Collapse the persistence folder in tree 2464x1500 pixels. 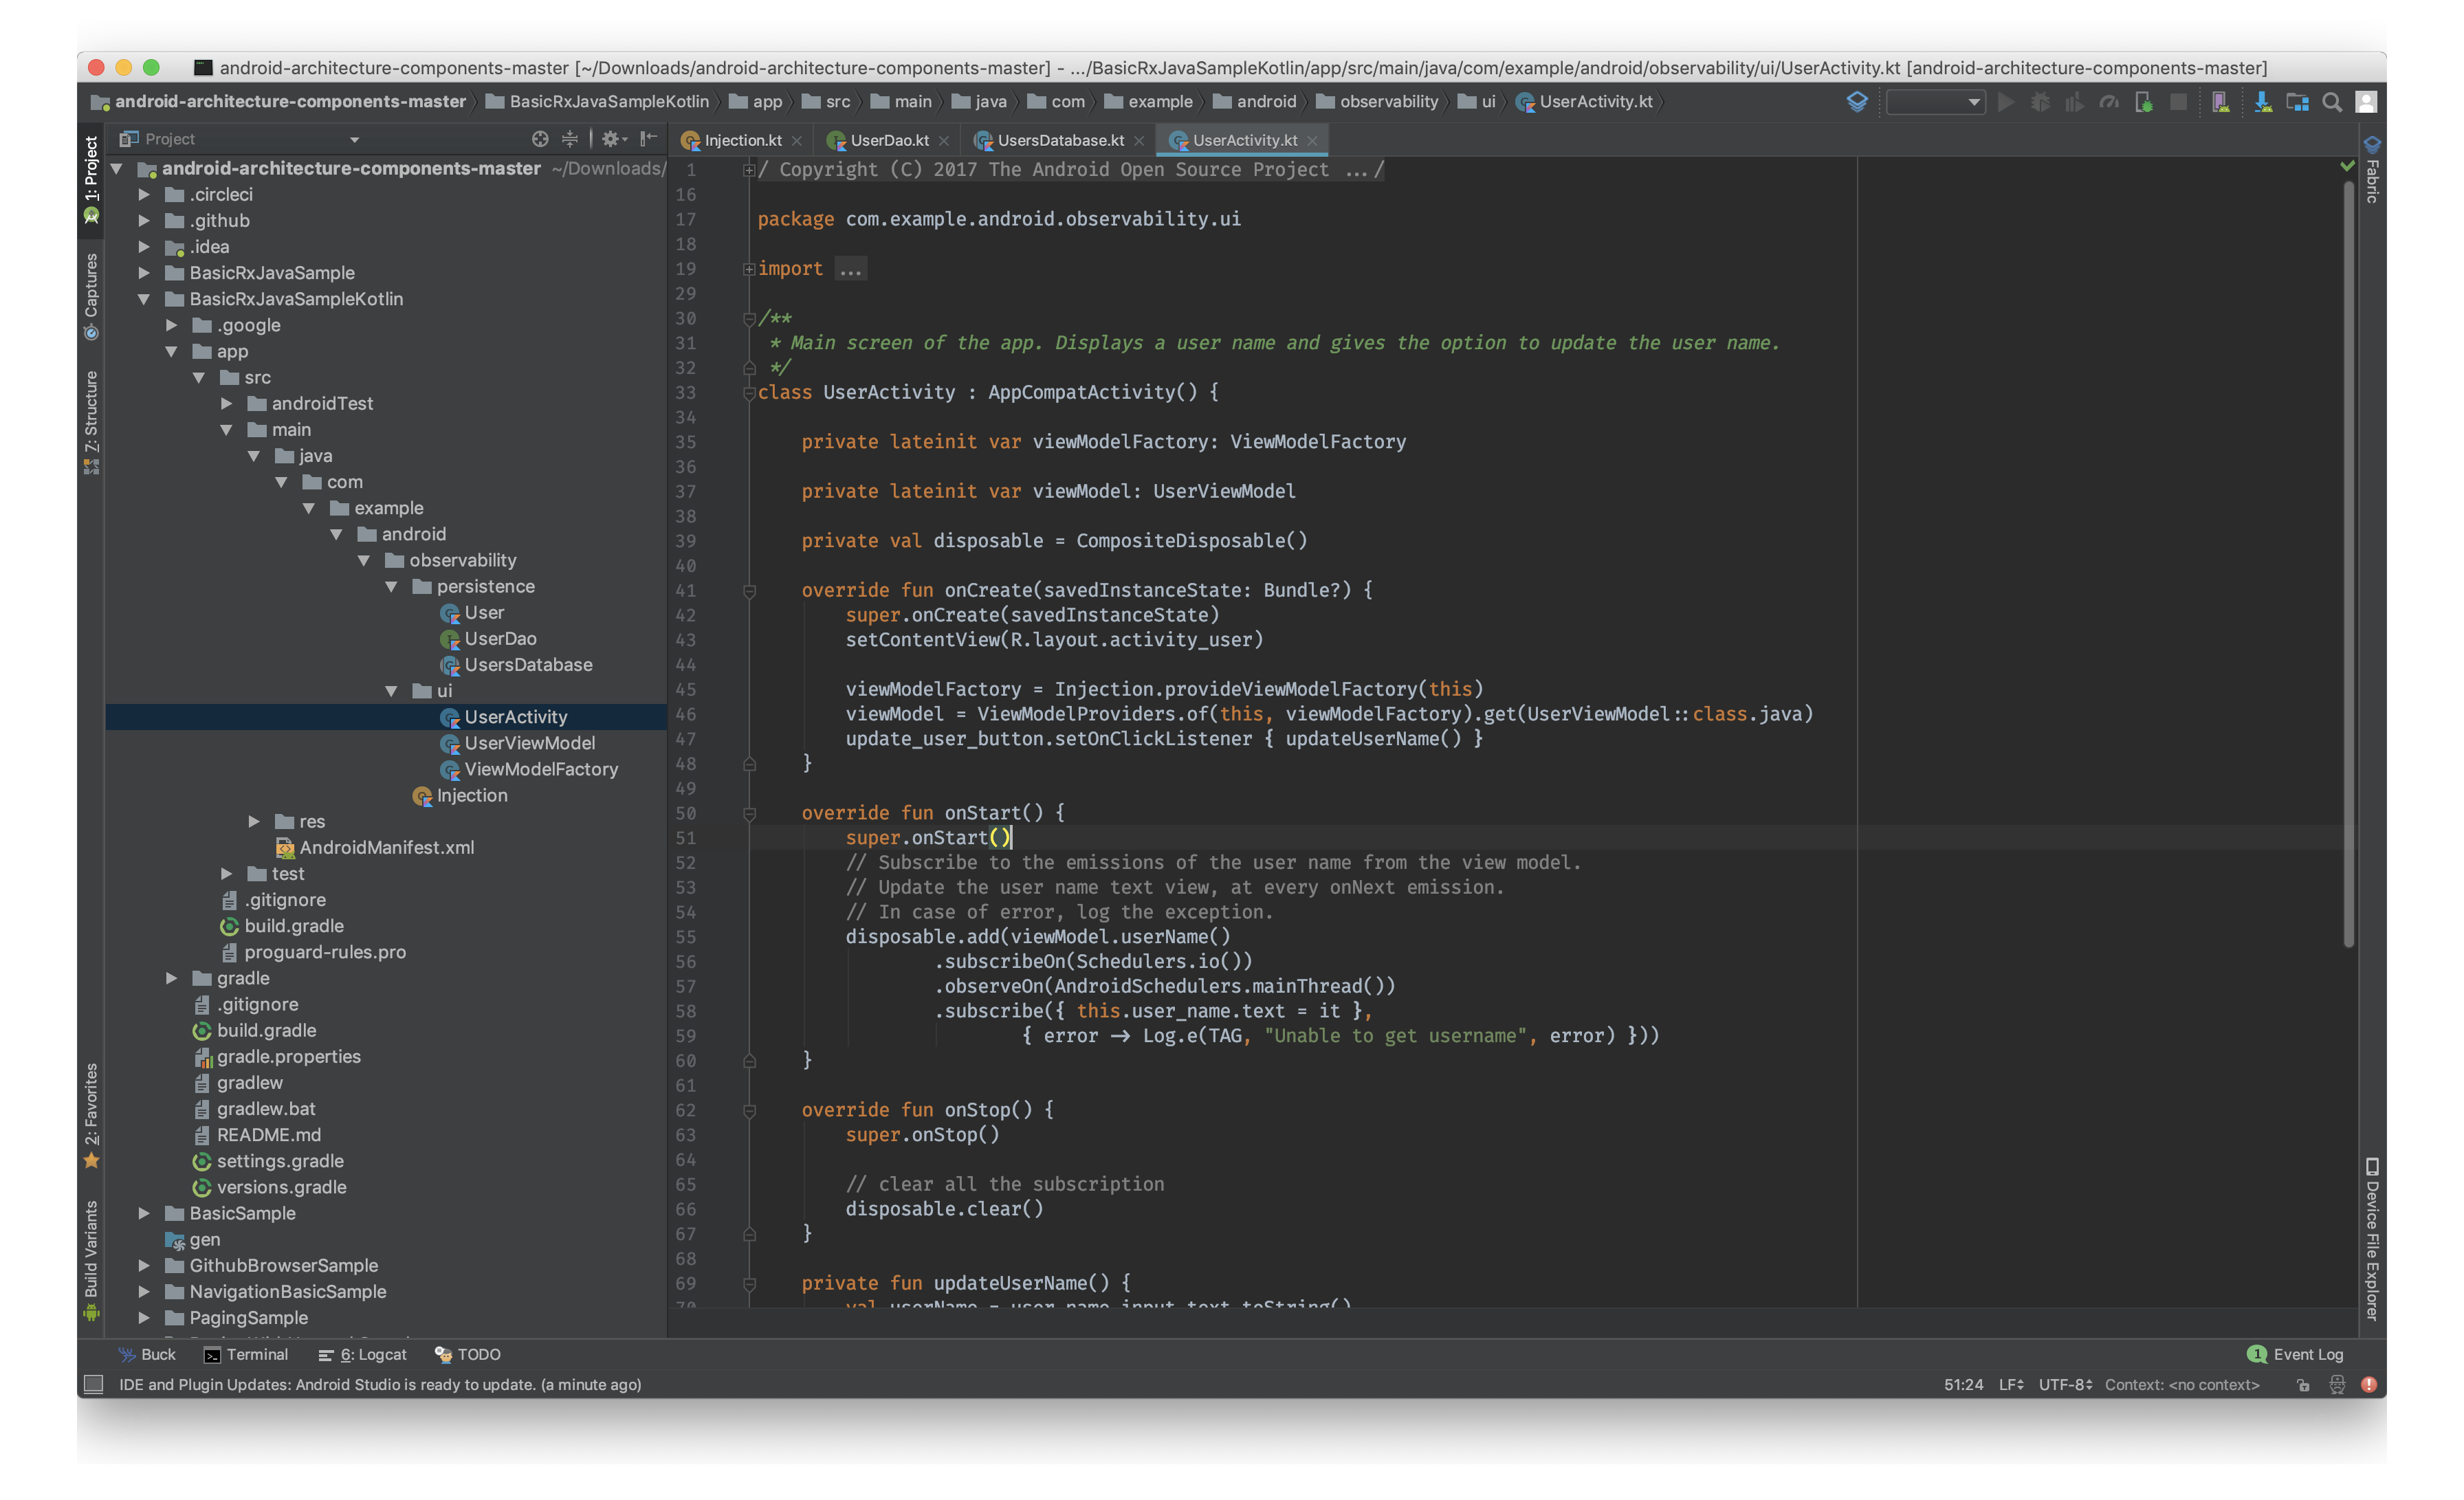click(x=392, y=587)
